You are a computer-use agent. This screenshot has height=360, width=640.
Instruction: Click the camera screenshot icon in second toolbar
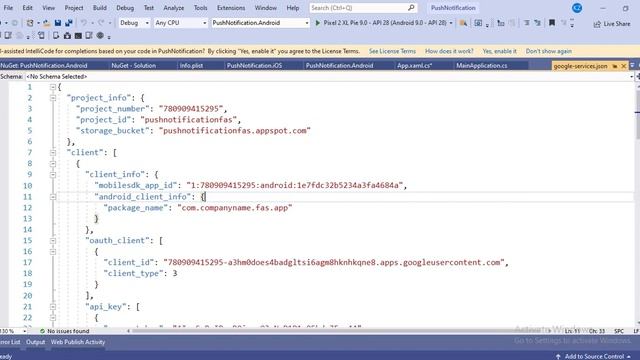67,36
